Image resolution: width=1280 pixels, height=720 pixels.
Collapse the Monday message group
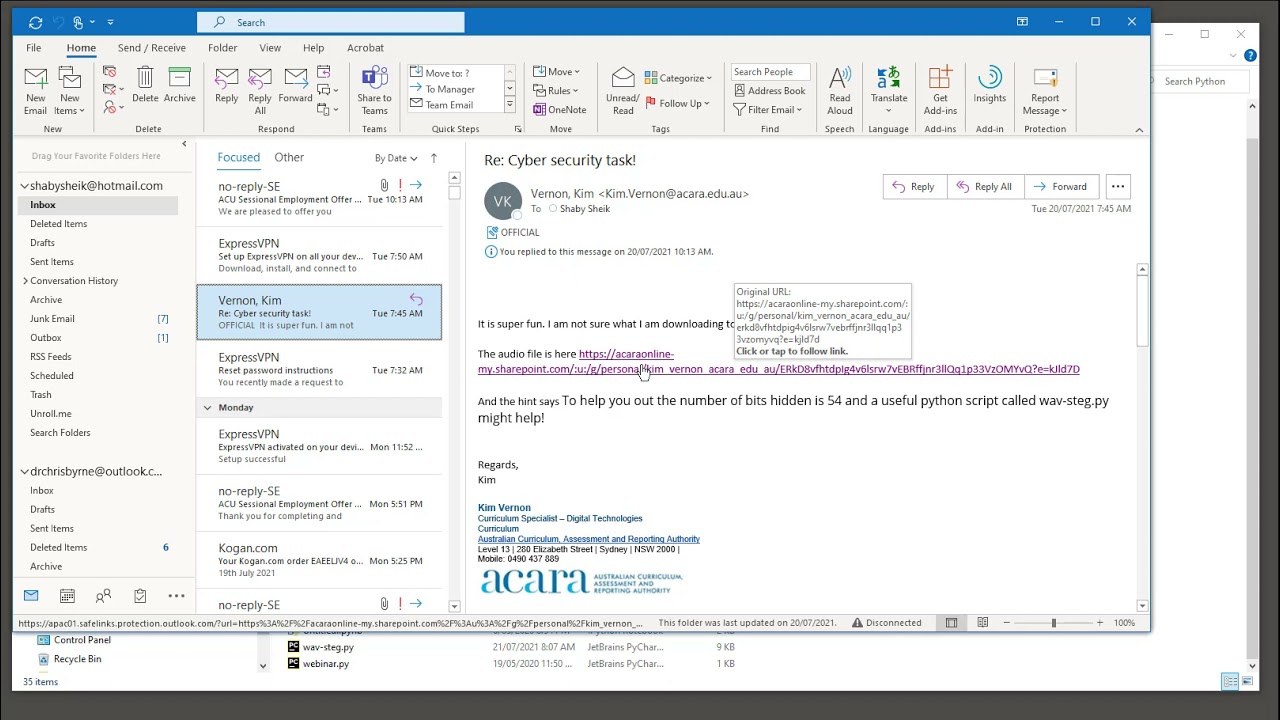click(x=208, y=408)
